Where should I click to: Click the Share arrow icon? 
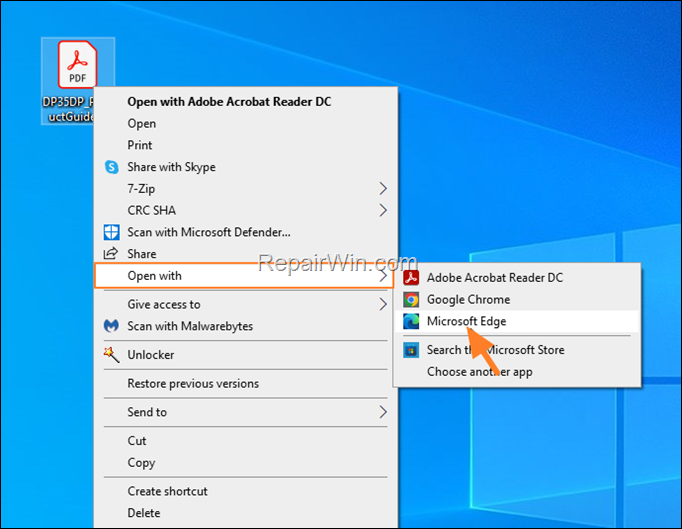coord(110,253)
